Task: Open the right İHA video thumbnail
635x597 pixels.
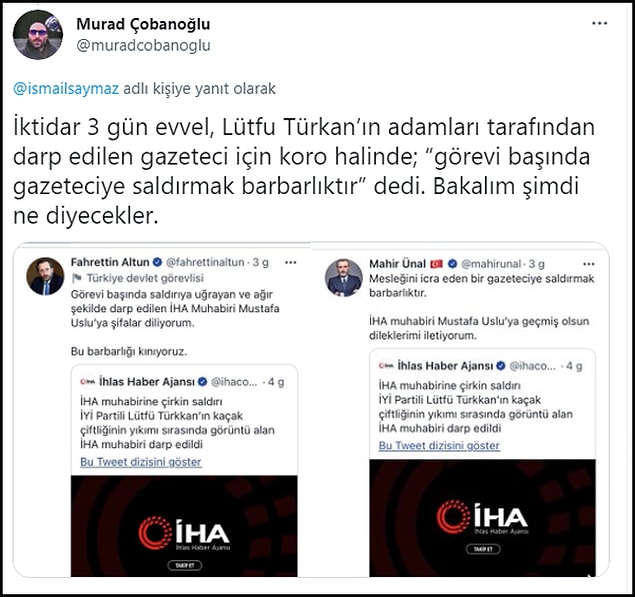Action: pos(482,518)
